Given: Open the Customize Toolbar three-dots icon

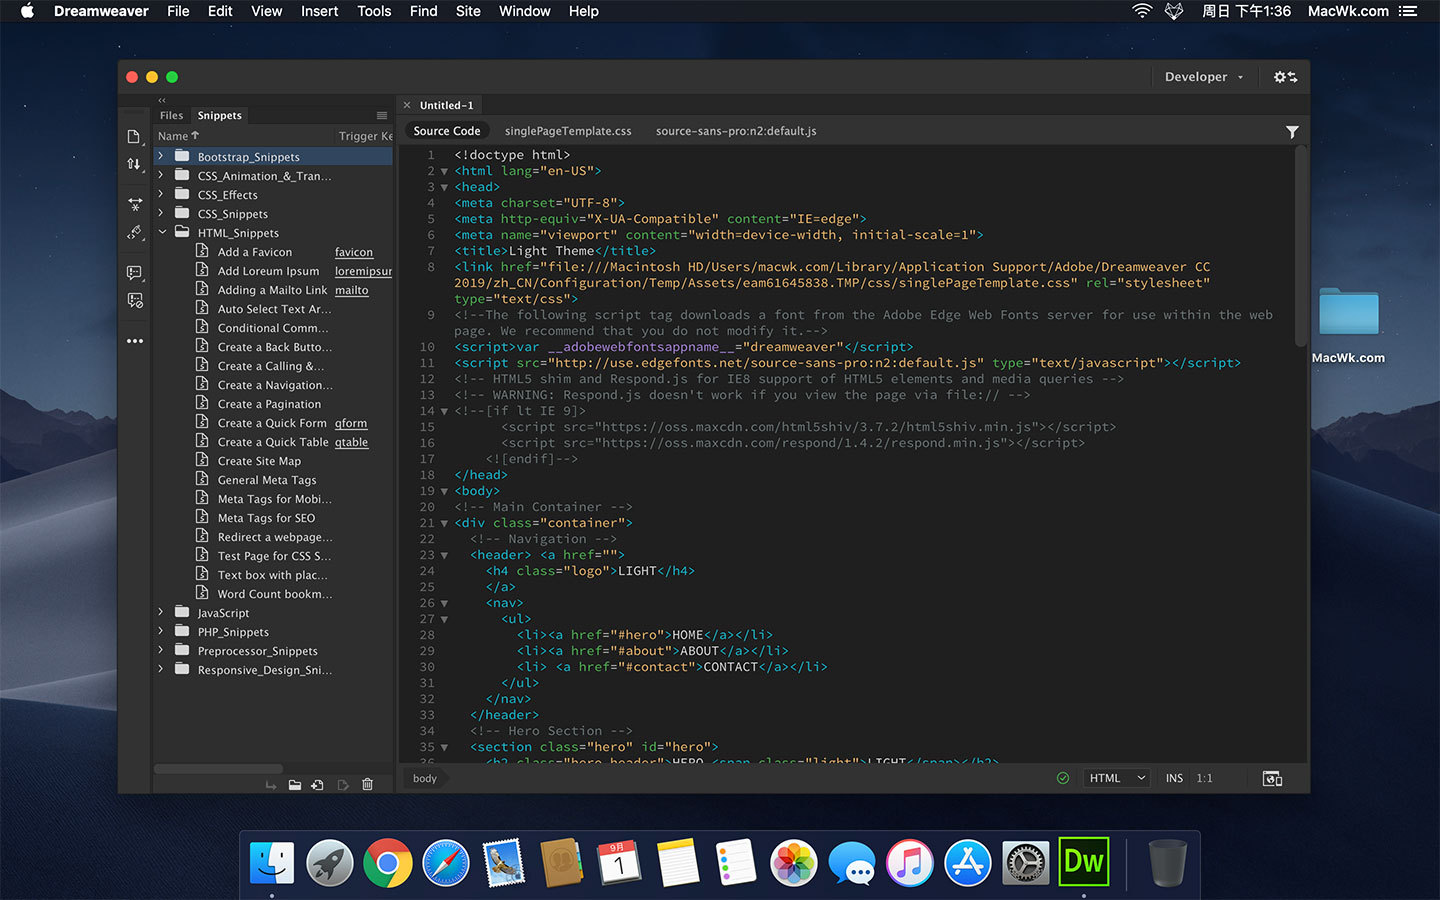Looking at the screenshot, I should (x=135, y=341).
